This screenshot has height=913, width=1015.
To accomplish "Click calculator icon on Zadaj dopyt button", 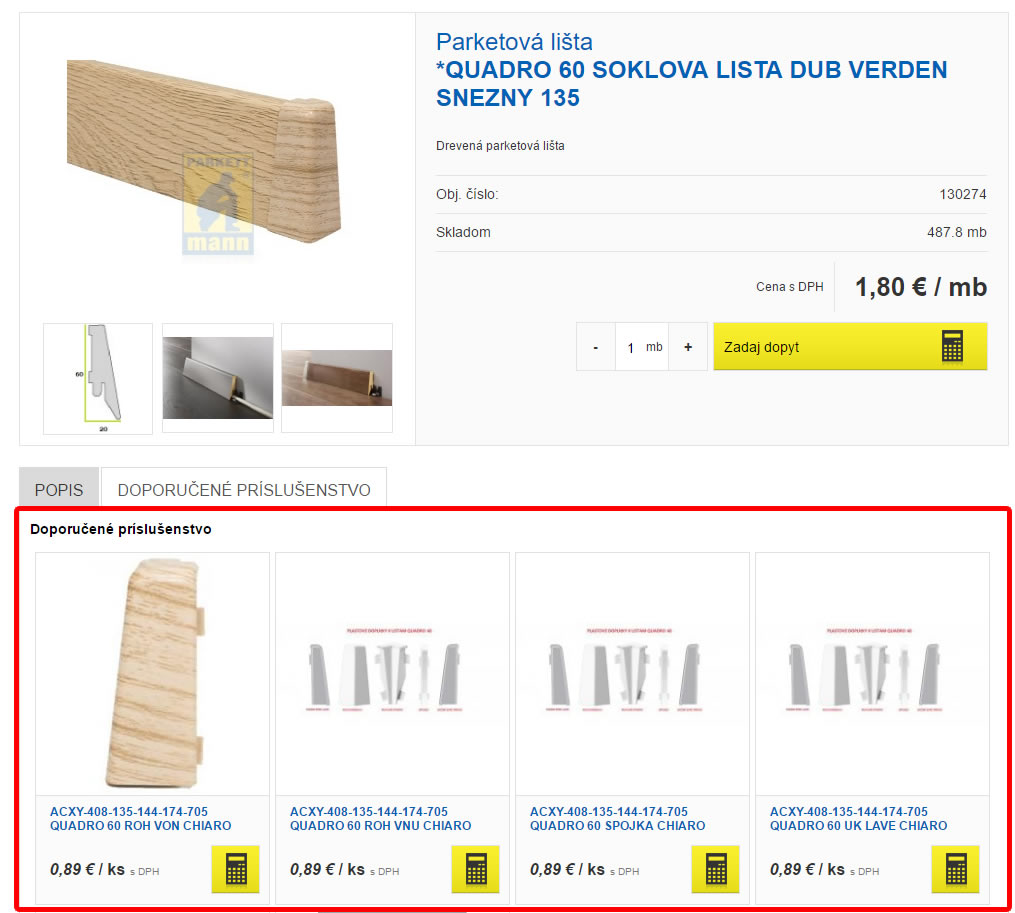I will click(952, 346).
